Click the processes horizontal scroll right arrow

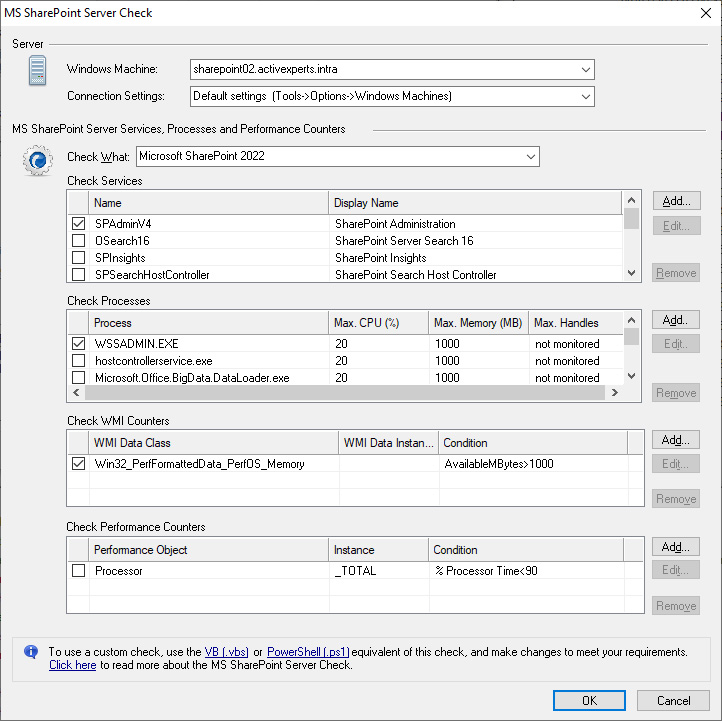pos(614,393)
